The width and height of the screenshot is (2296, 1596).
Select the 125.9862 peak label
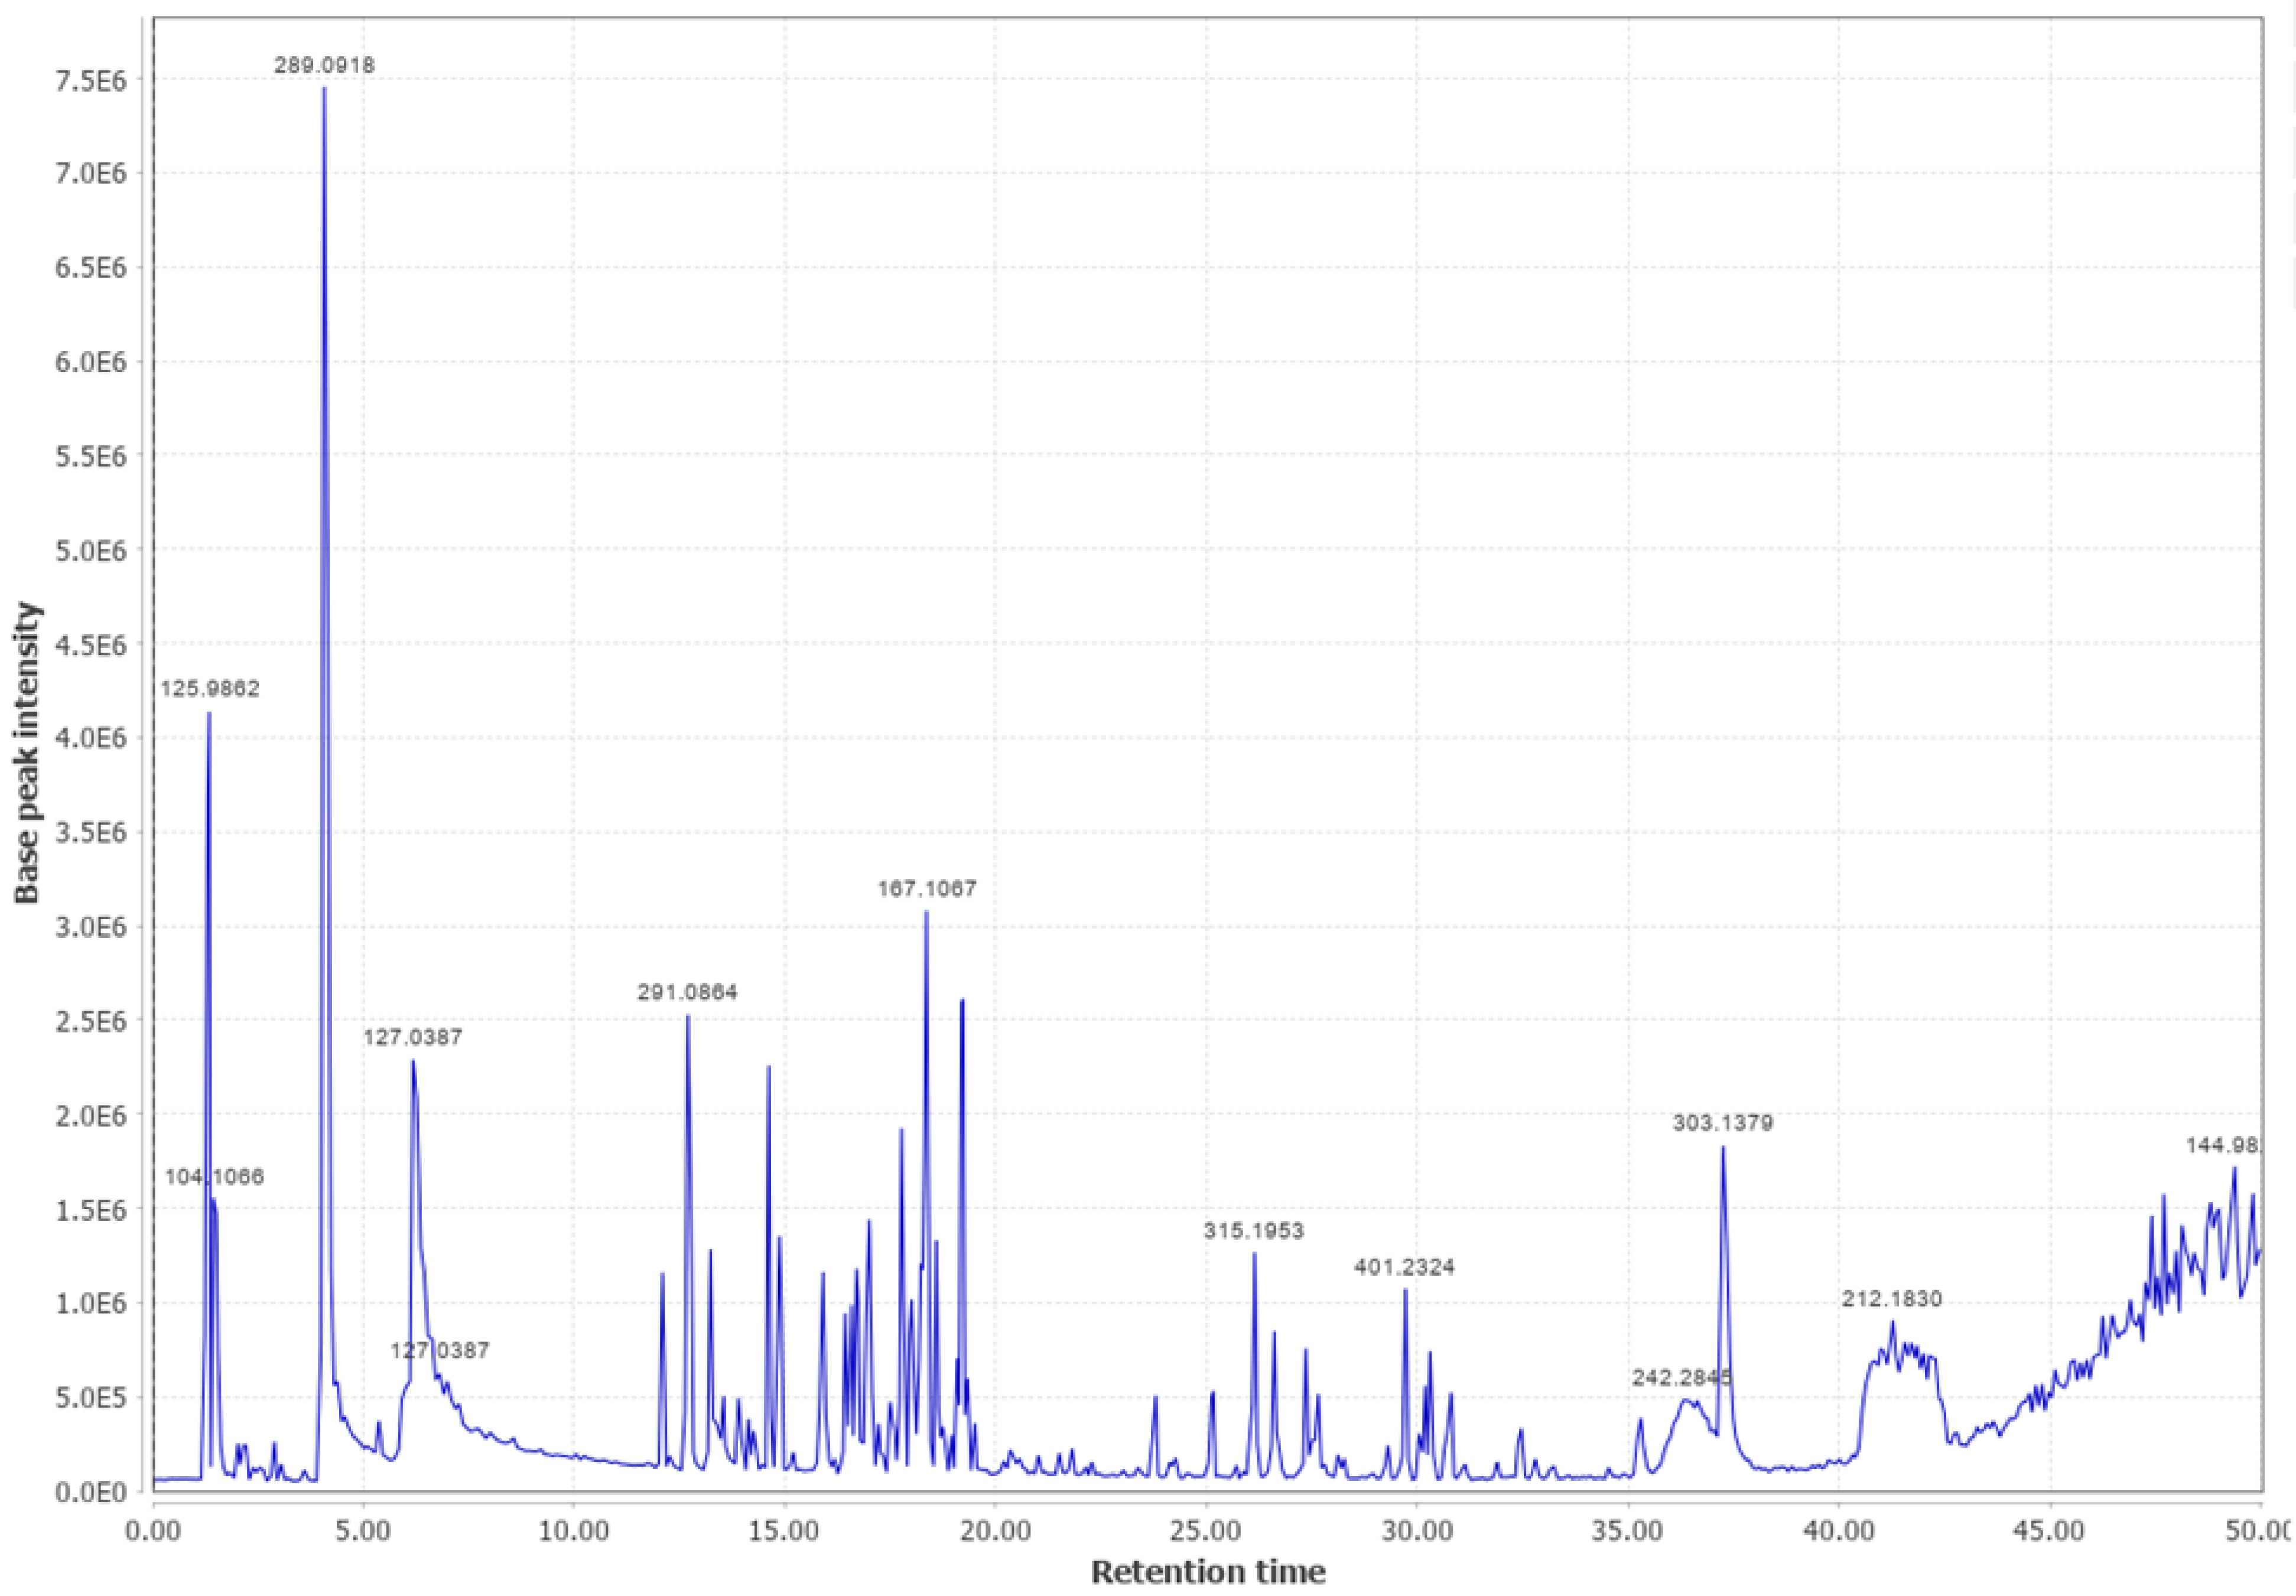point(212,688)
